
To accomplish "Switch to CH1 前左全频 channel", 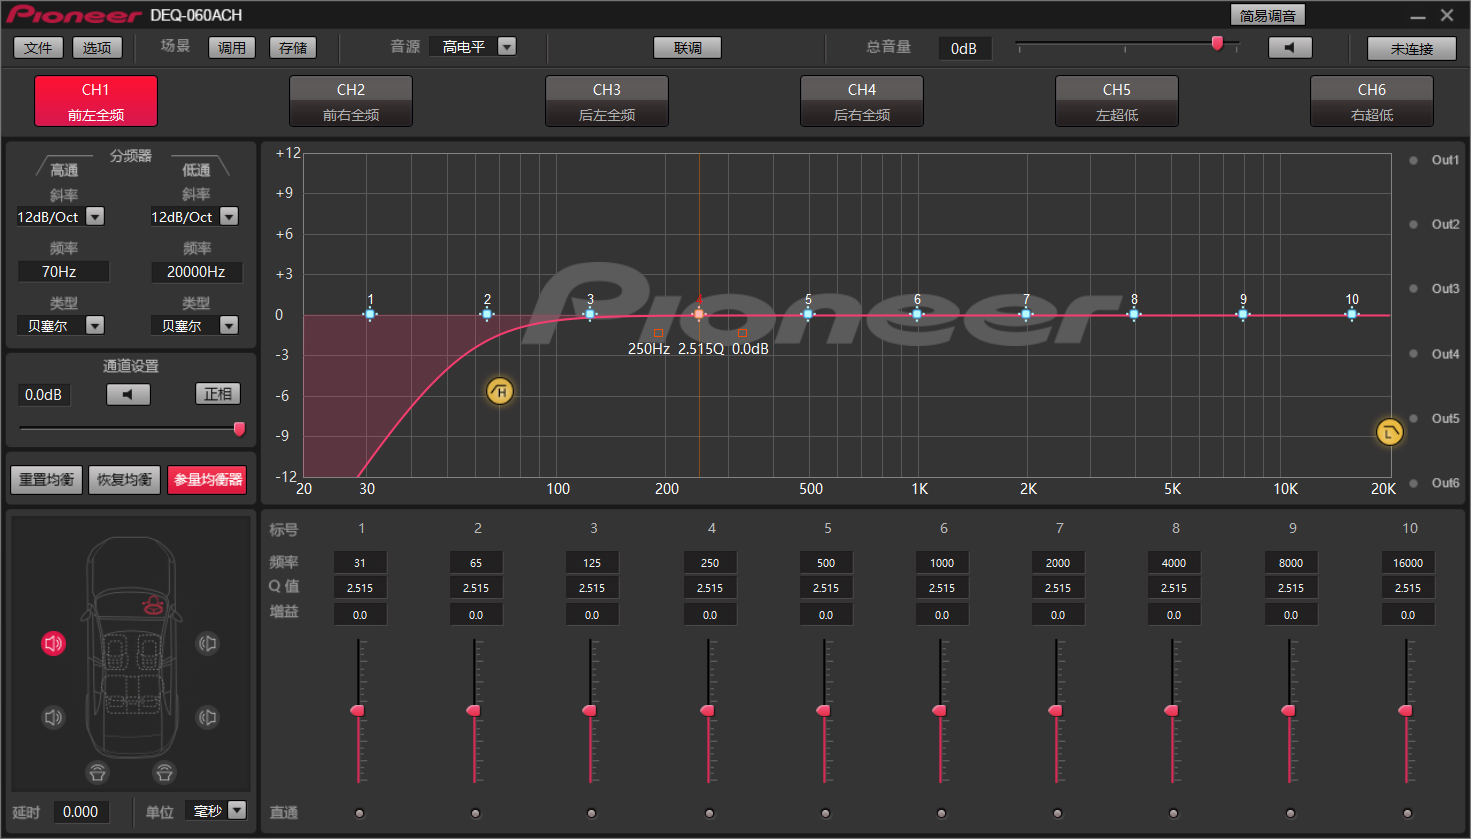I will (x=96, y=101).
